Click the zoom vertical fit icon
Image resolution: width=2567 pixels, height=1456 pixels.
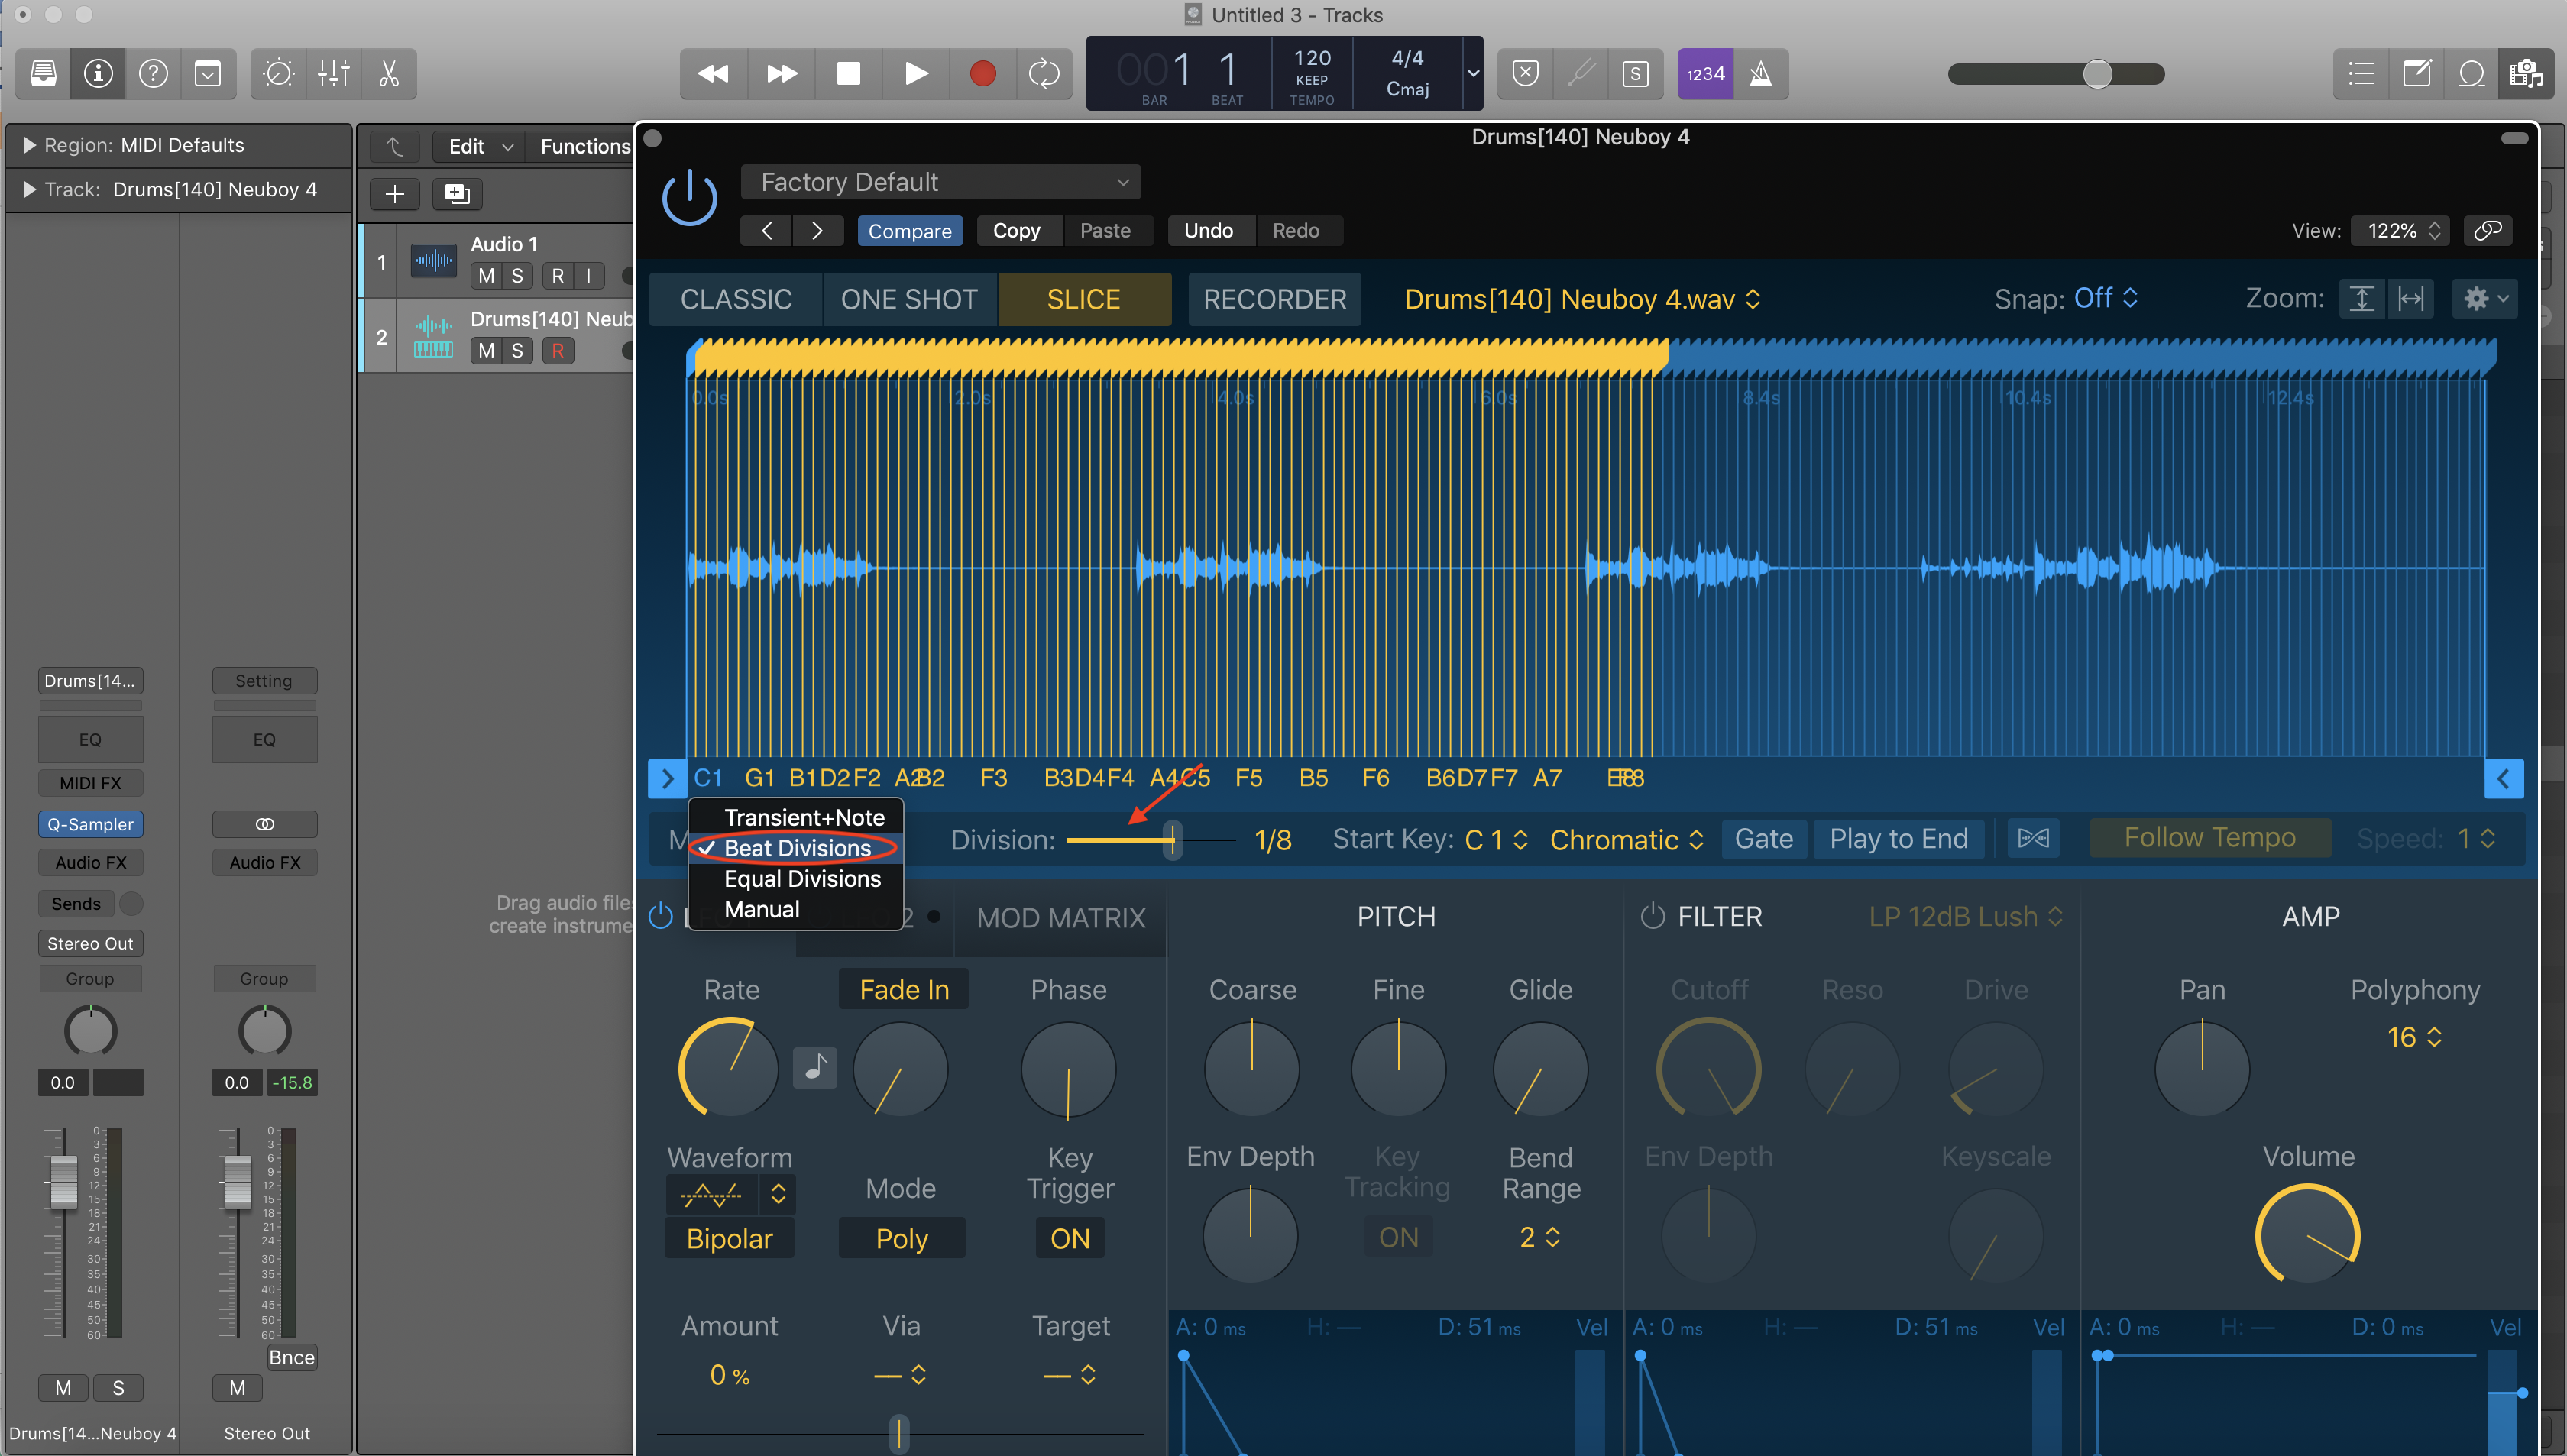(x=2361, y=299)
